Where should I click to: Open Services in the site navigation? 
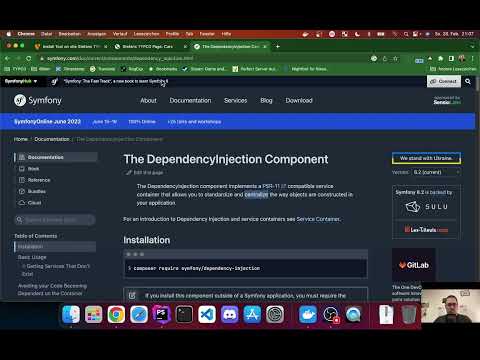tap(236, 100)
